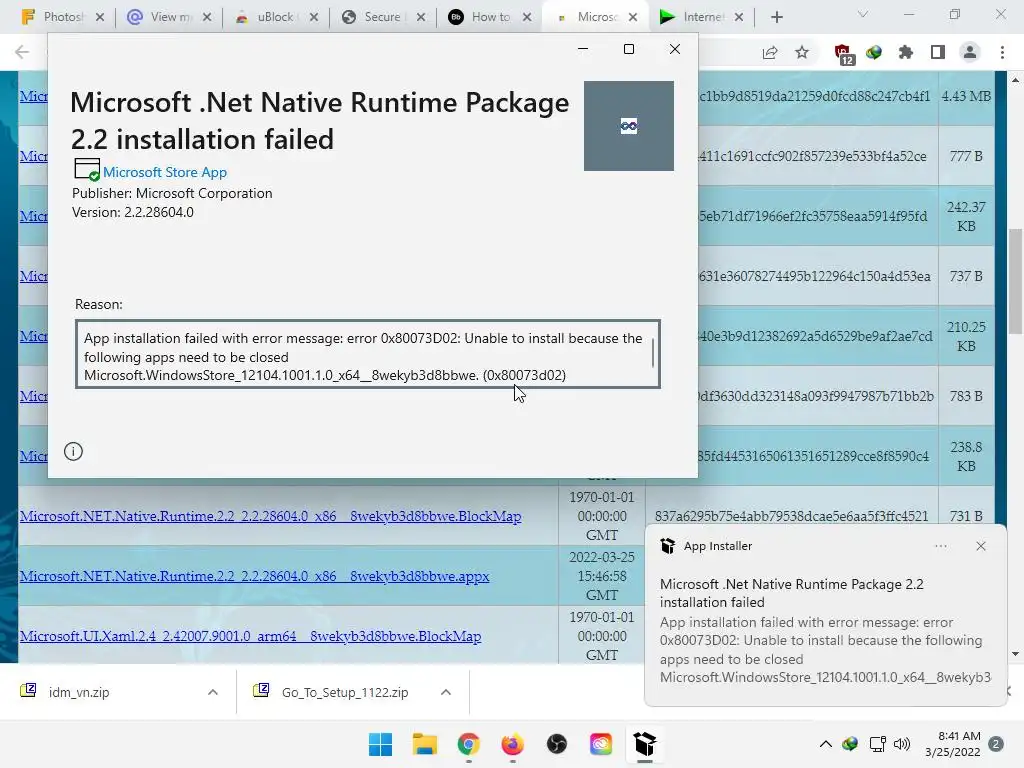Open the notification center badge showing 2
This screenshot has height=768, width=1024.
[996, 744]
